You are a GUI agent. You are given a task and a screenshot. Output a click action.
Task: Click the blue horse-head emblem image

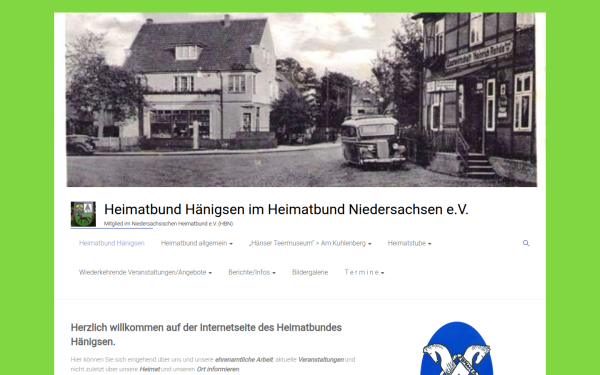(457, 348)
